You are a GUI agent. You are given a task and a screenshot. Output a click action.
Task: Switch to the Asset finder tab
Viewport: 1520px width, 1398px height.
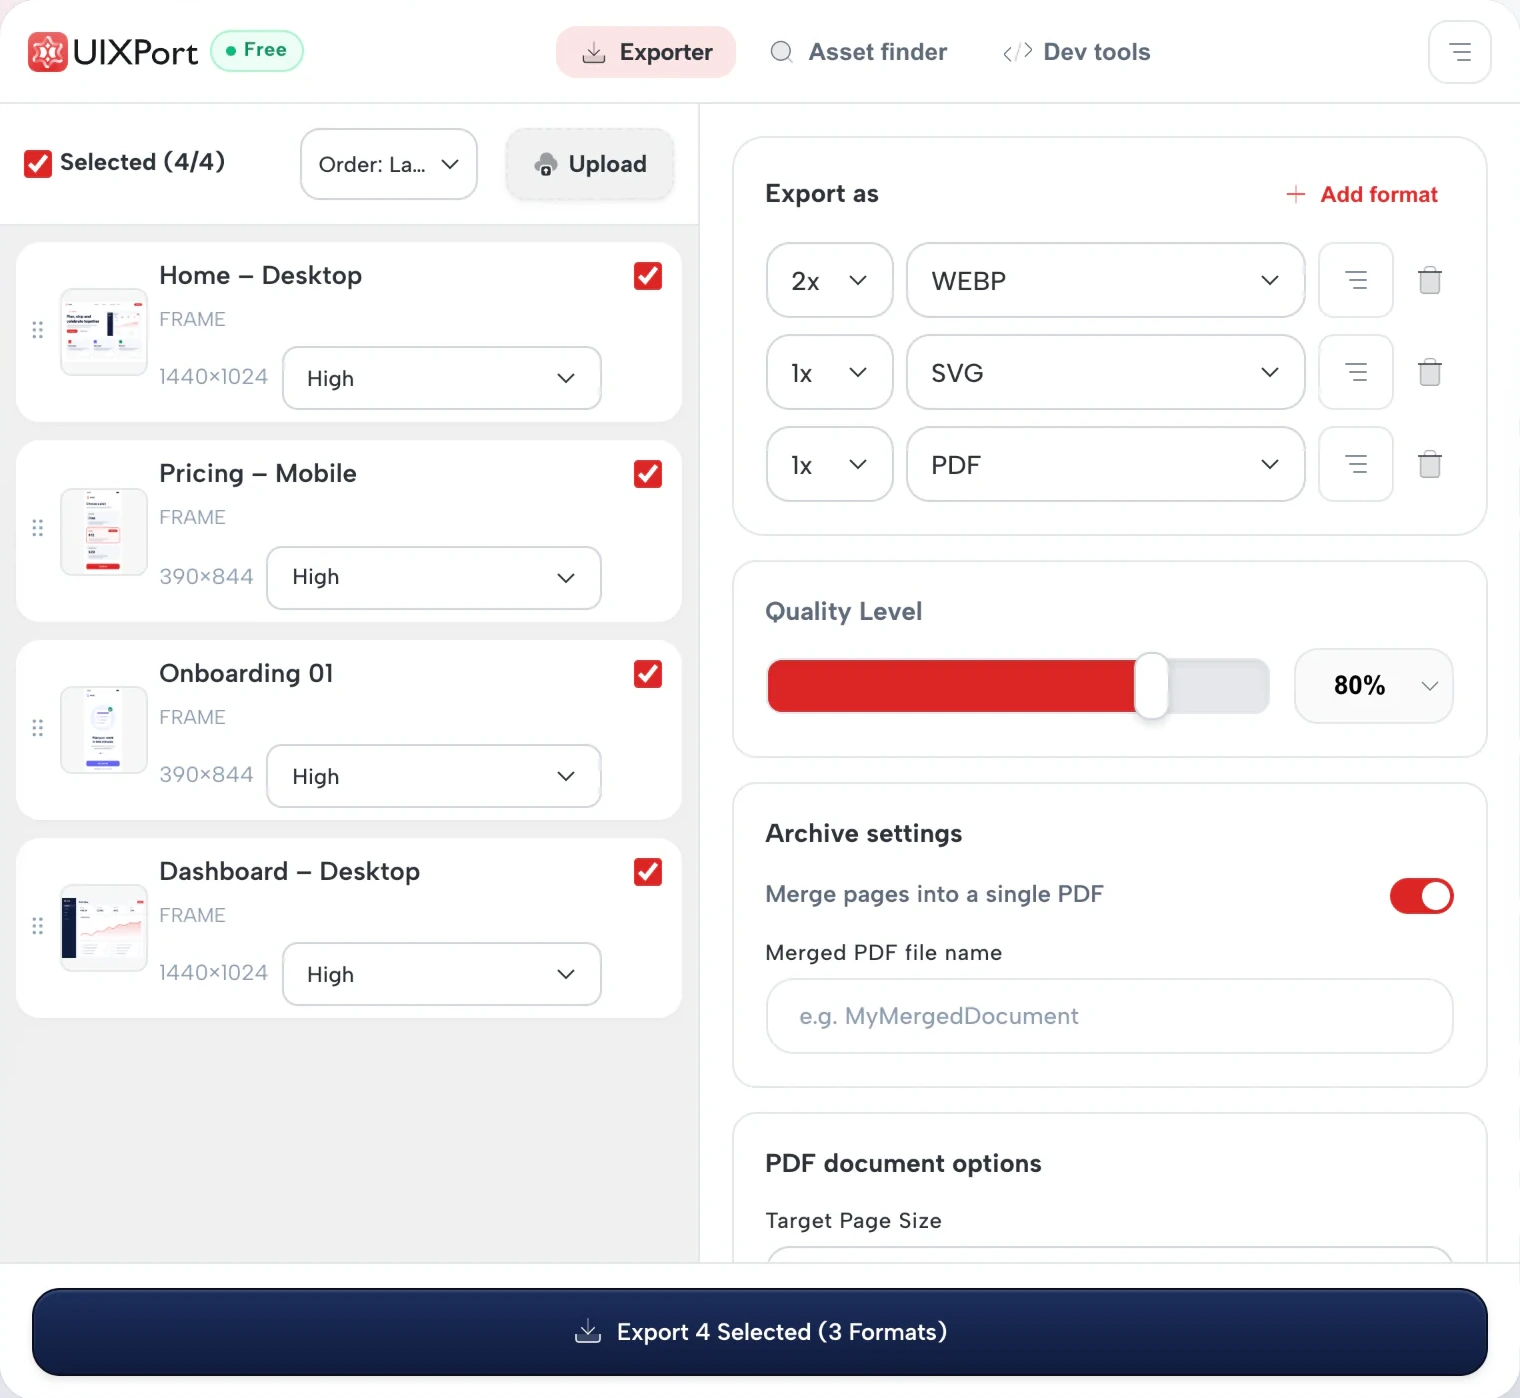click(859, 52)
